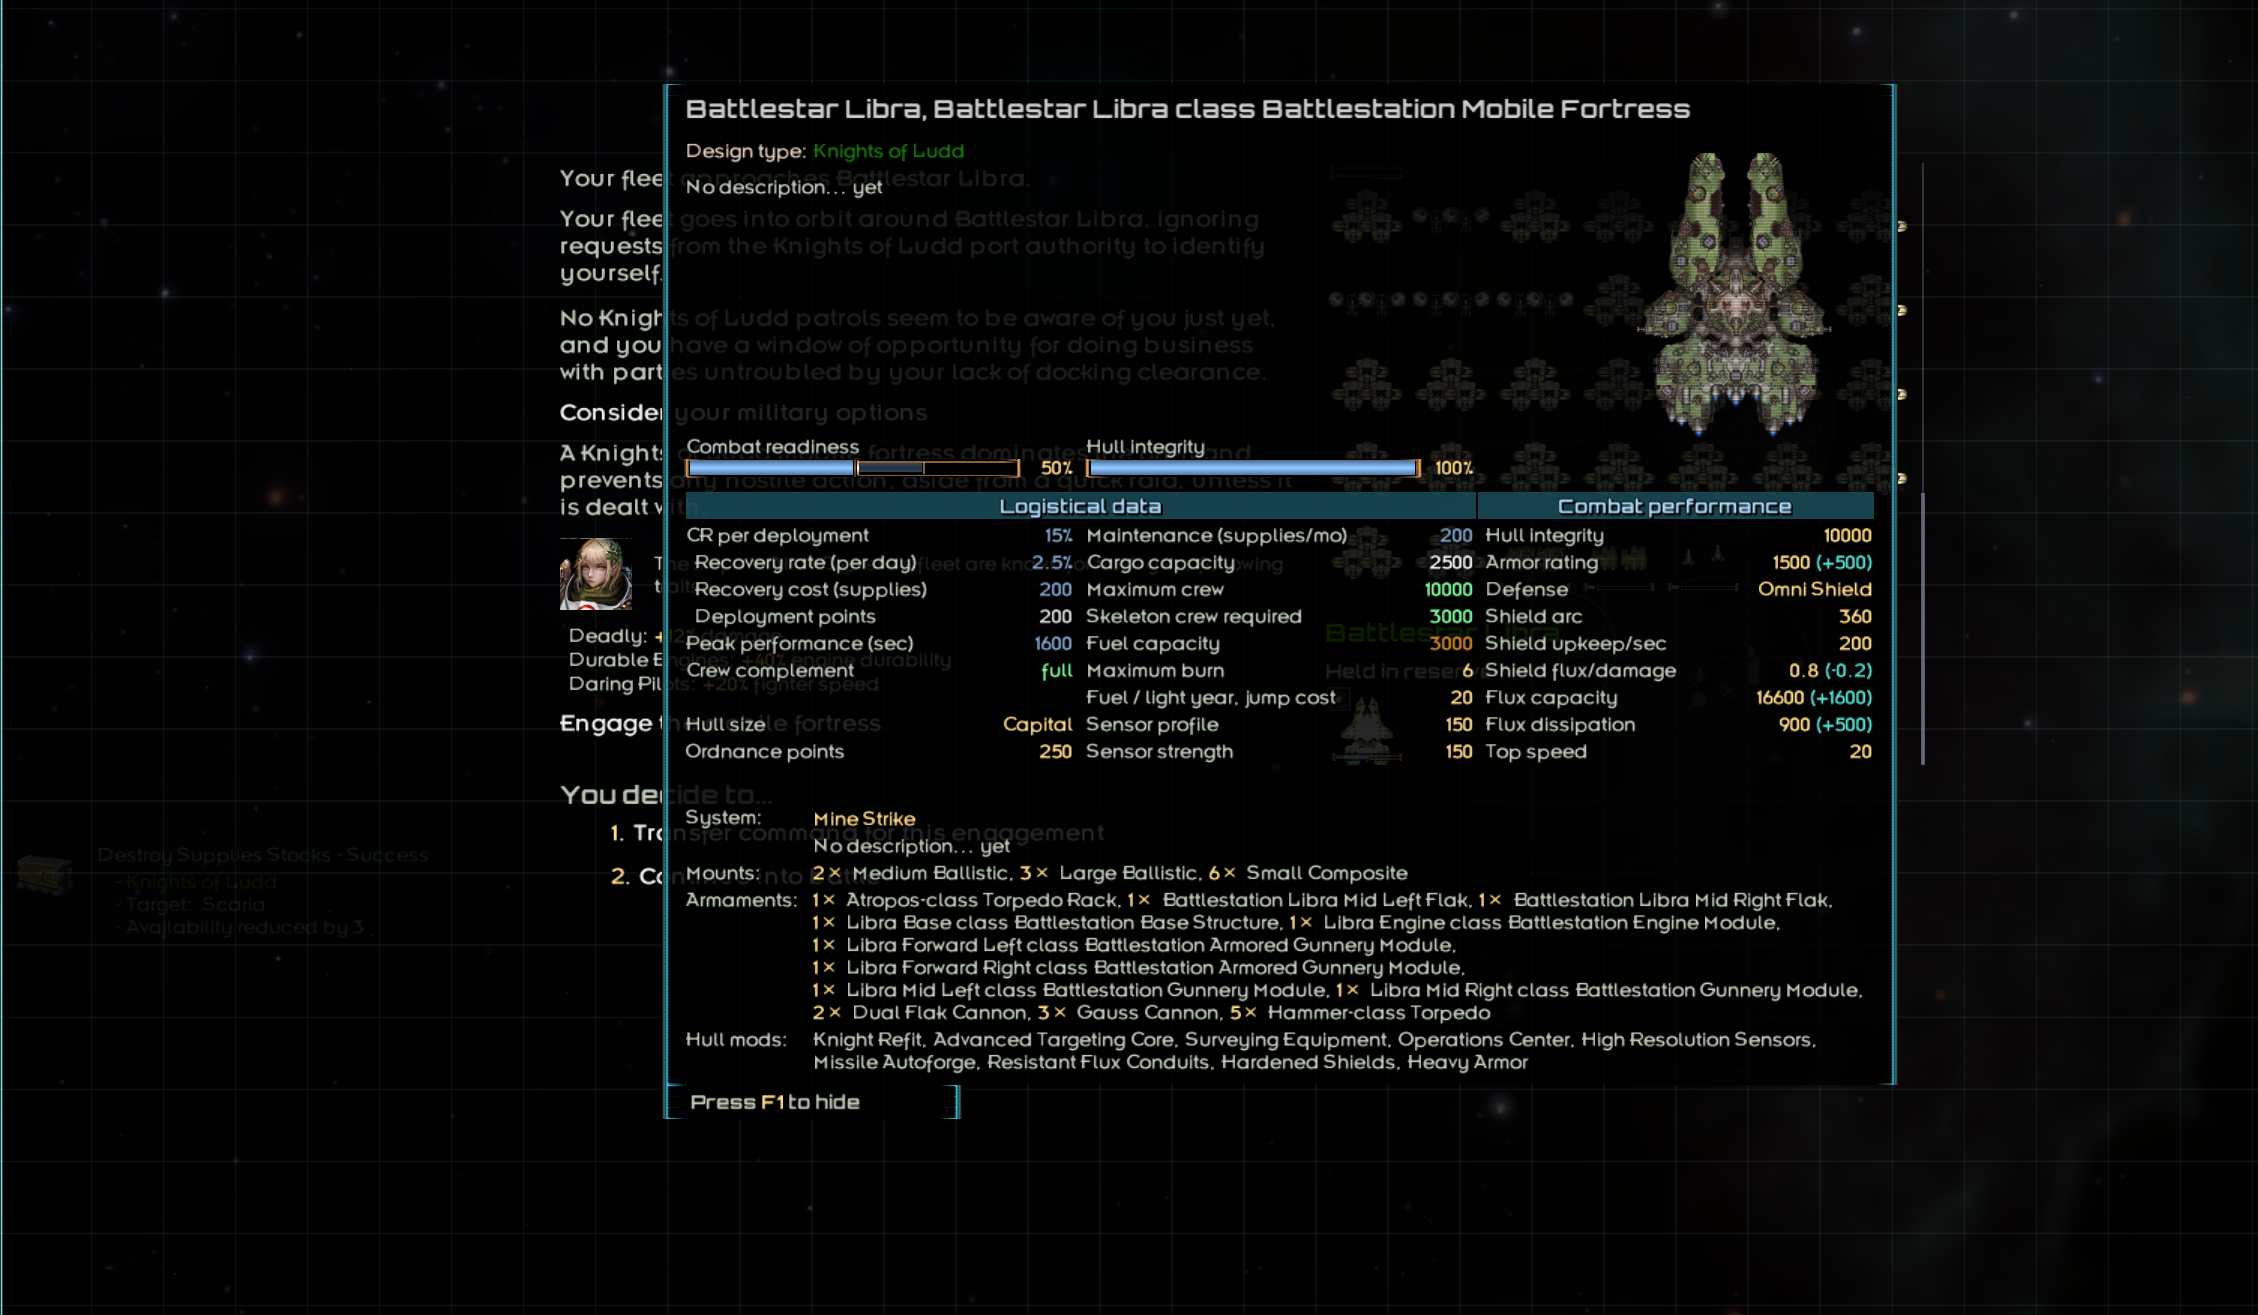2258x1315 pixels.
Task: Click the second gold marker right of panel
Action: tap(1902, 311)
